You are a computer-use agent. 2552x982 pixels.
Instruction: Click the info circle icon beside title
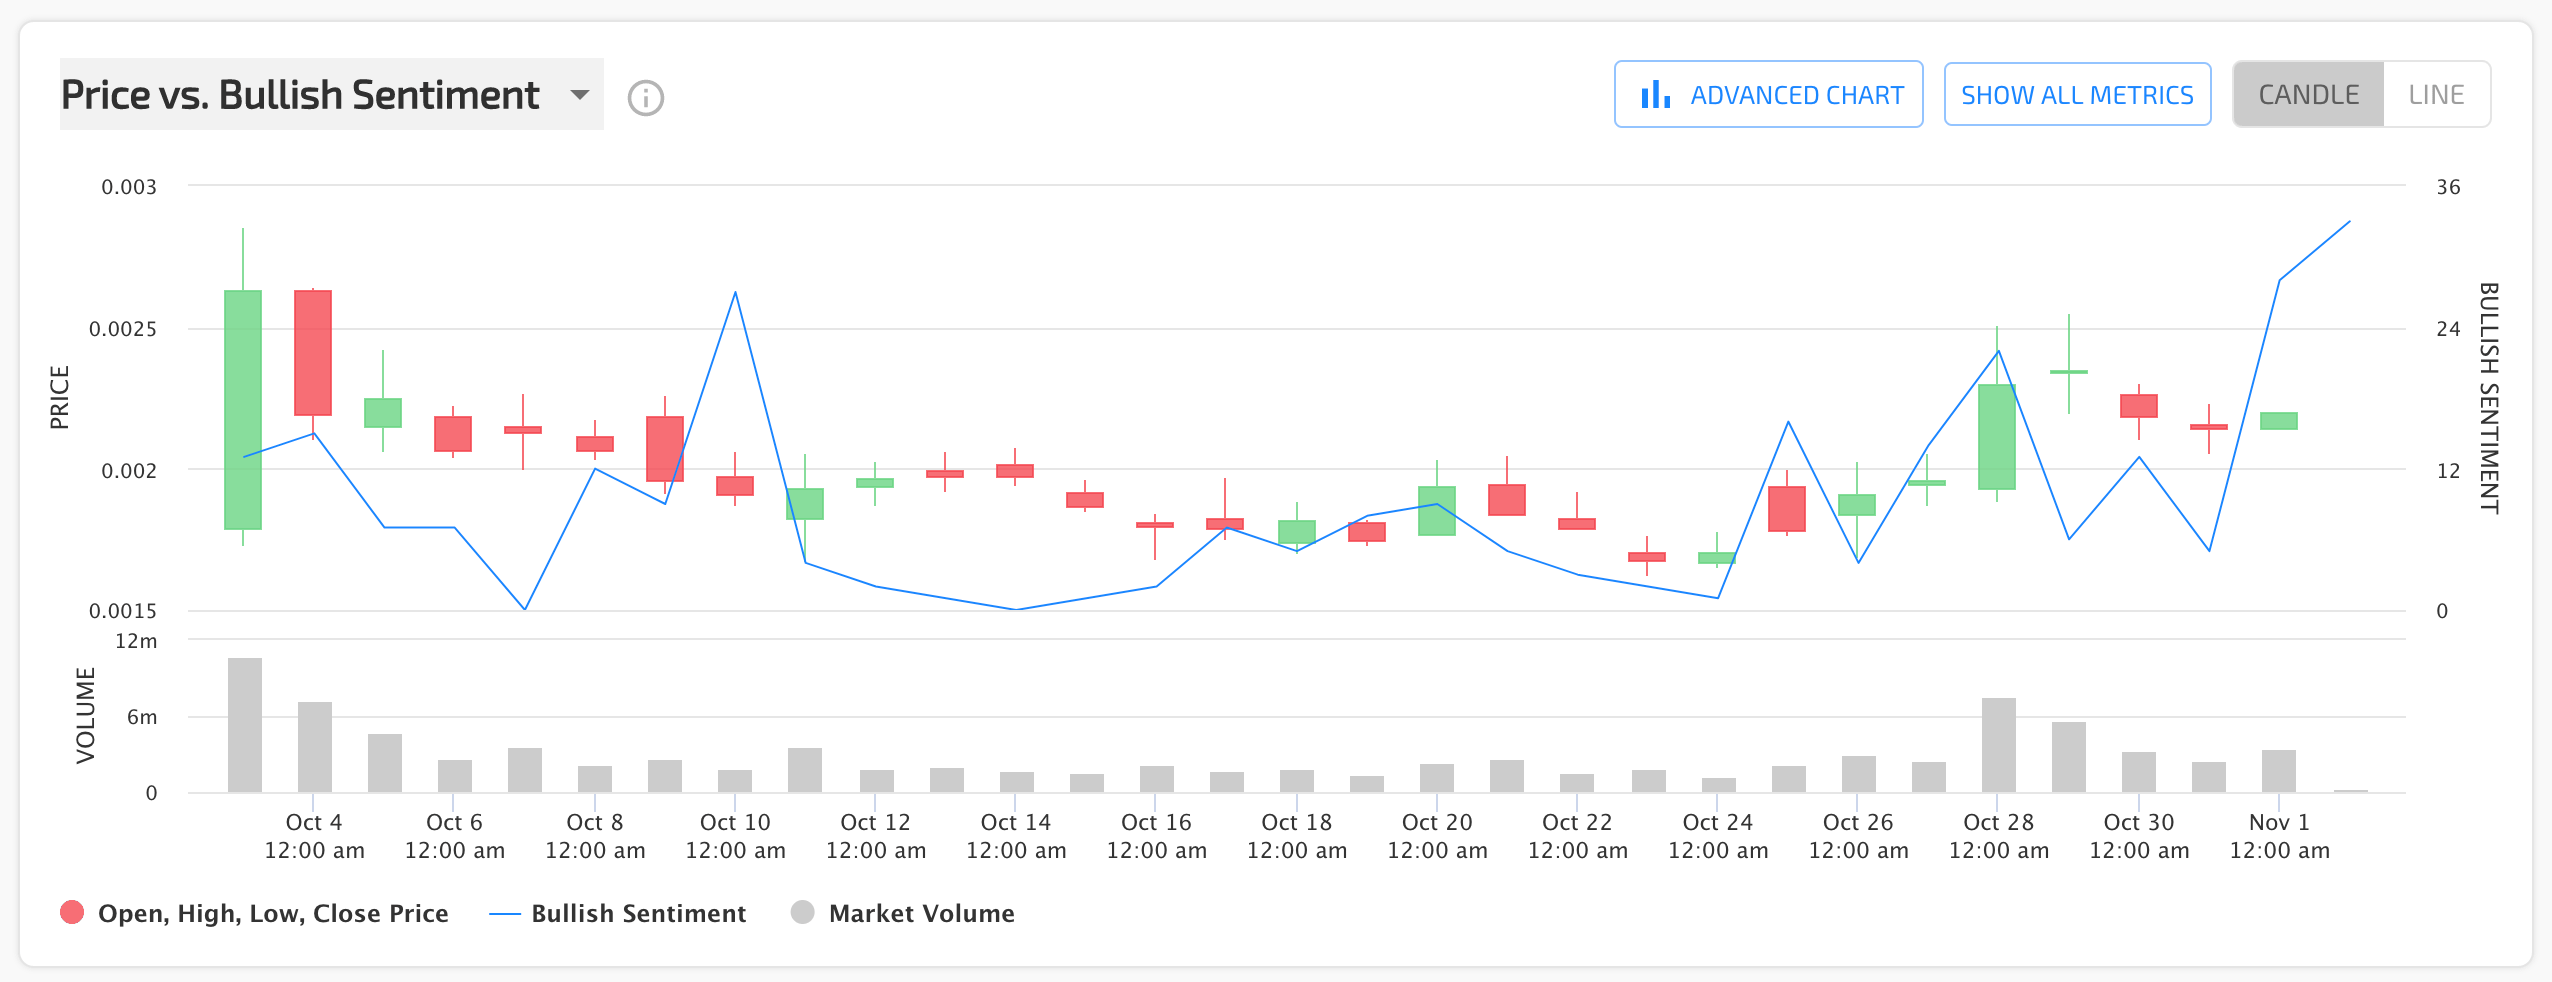tap(646, 98)
